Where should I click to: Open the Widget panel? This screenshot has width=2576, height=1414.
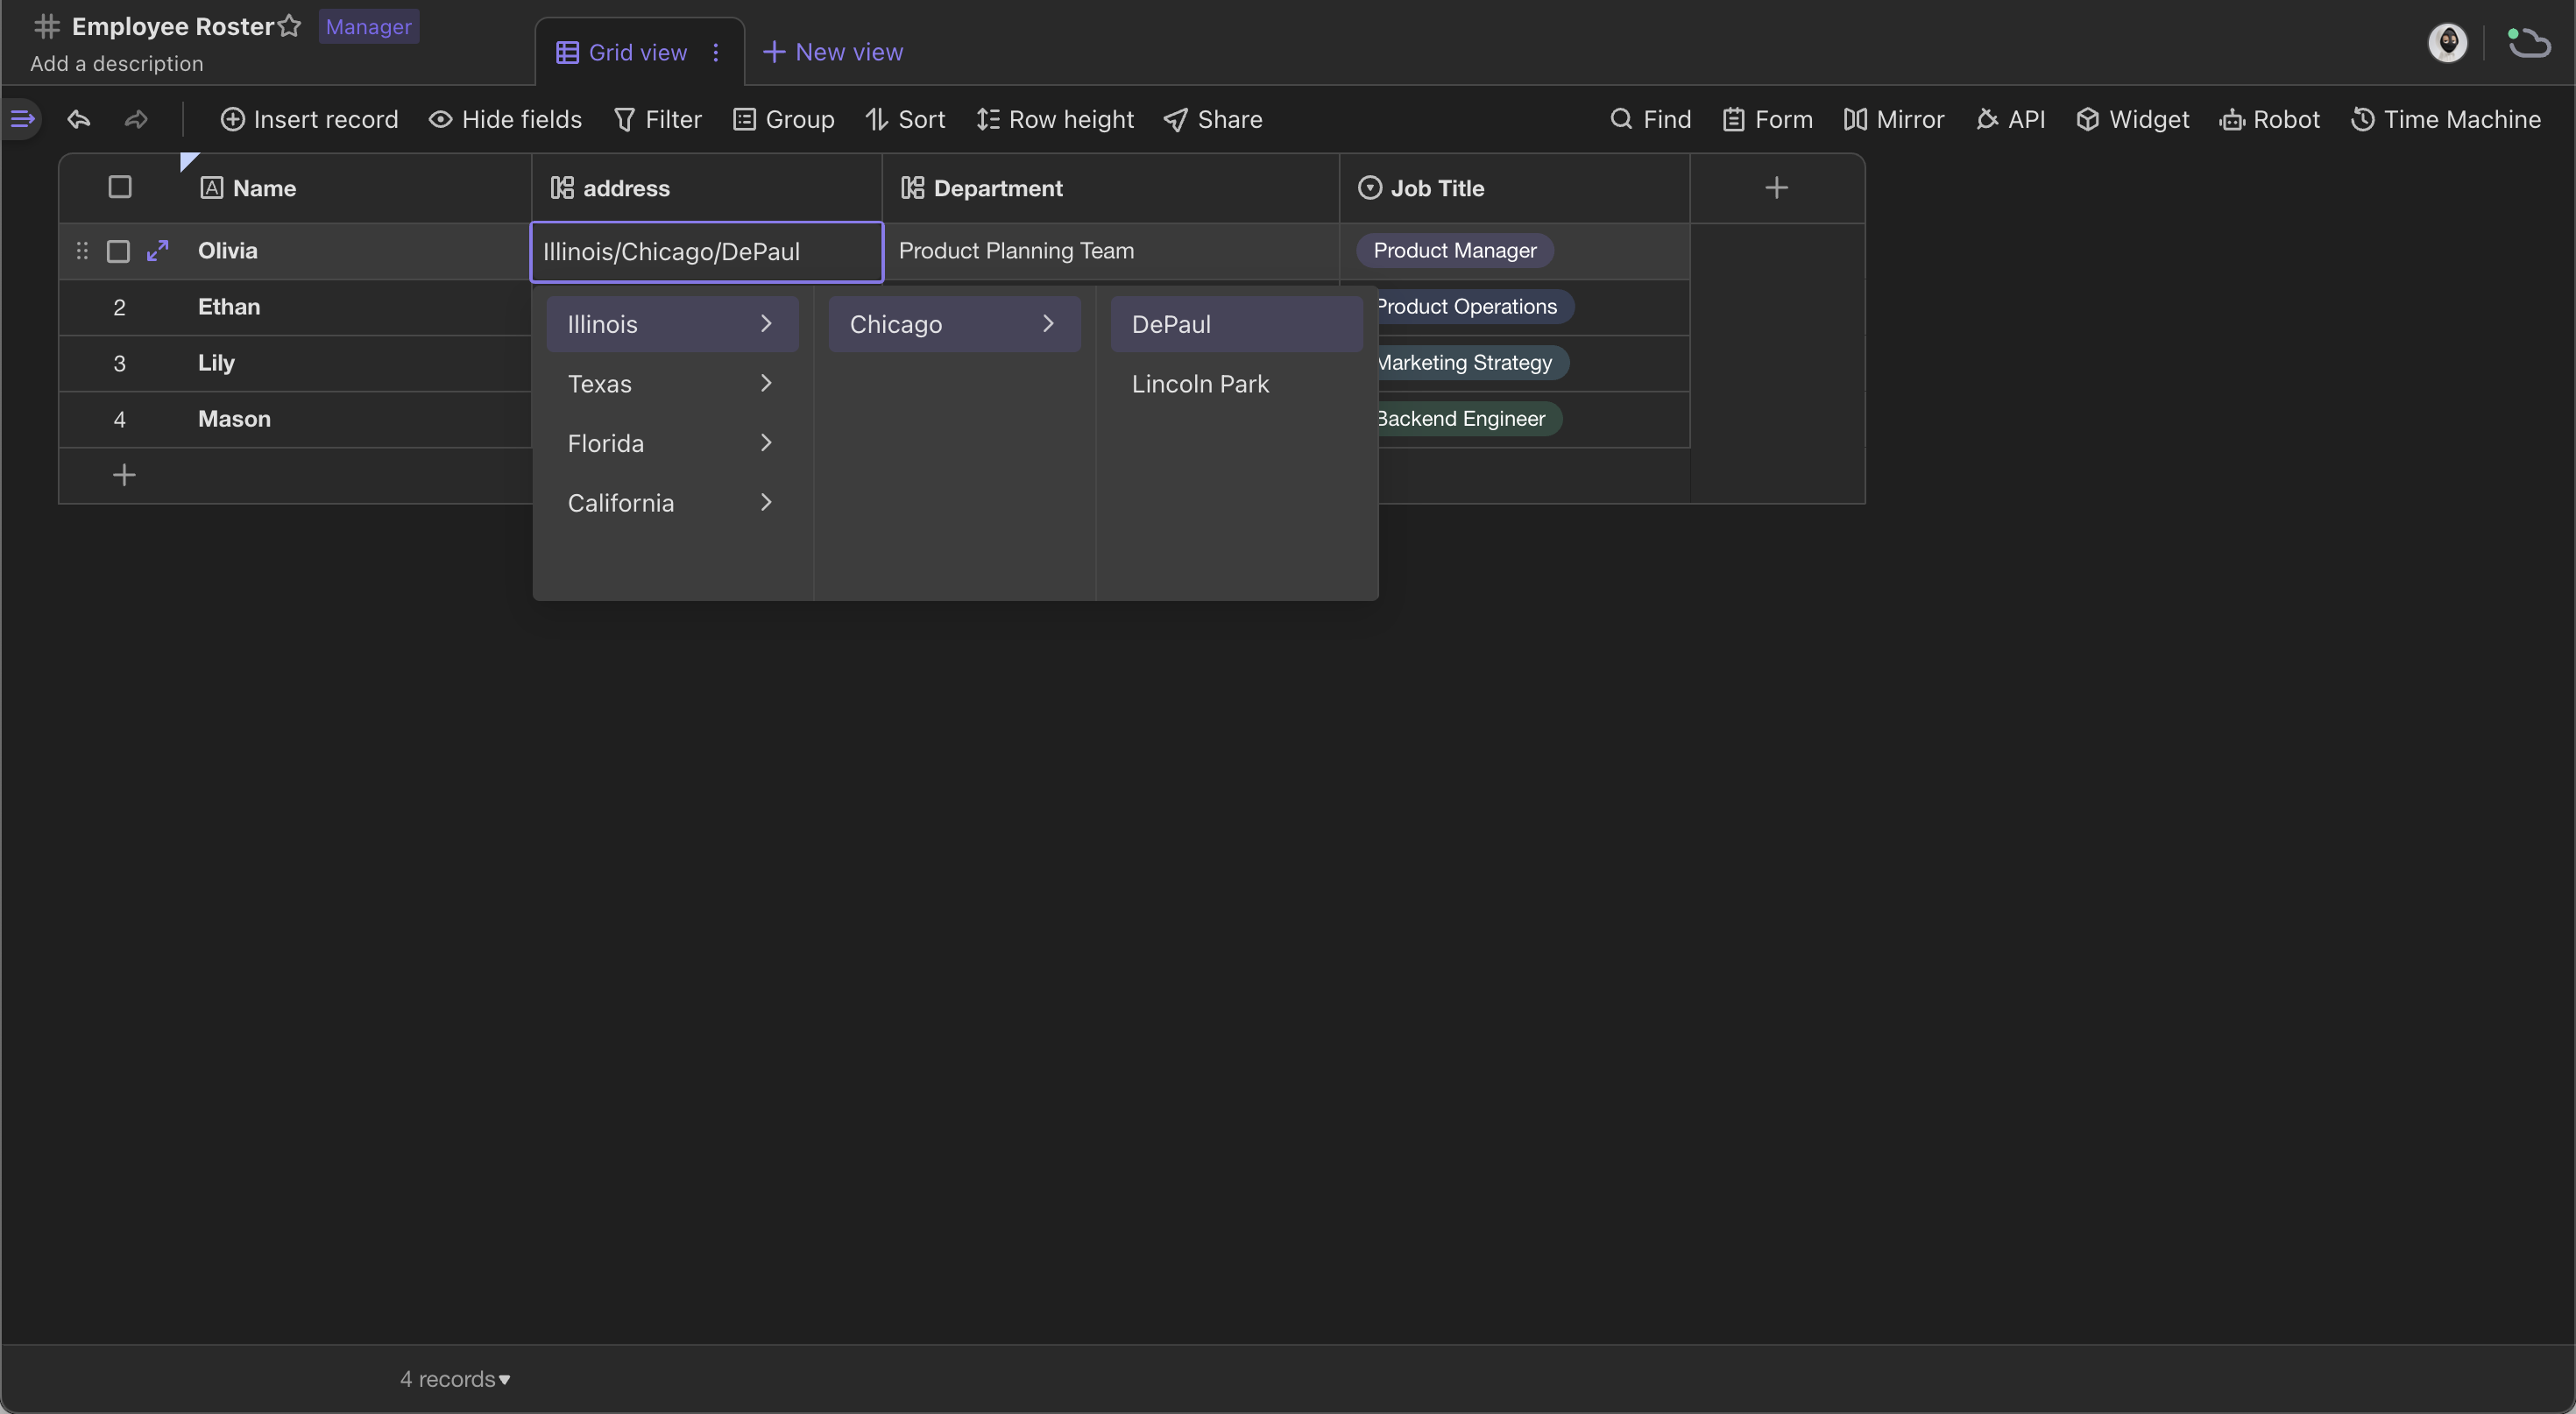coord(2132,120)
